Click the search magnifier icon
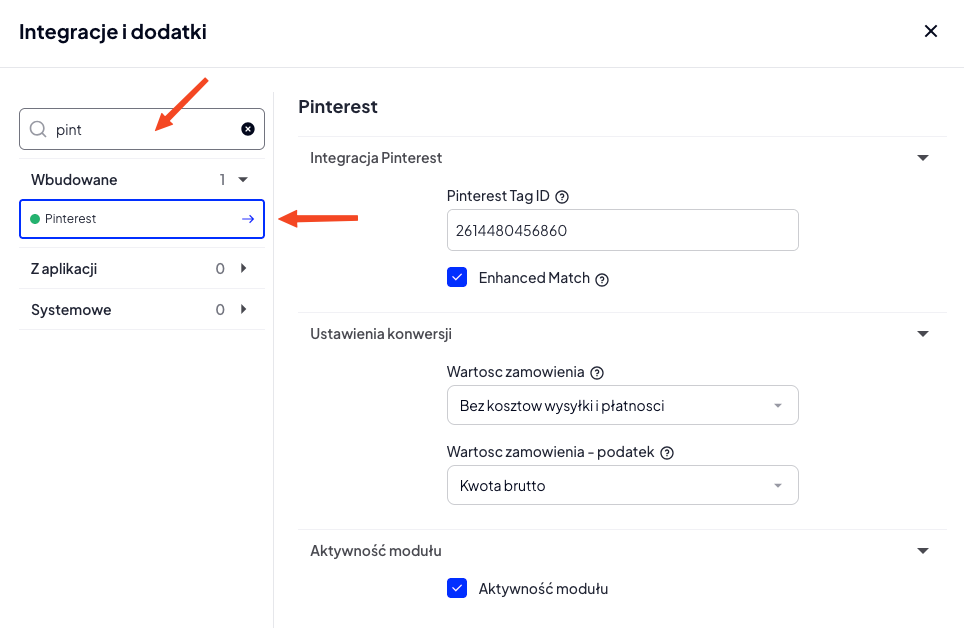This screenshot has height=628, width=964. [38, 129]
